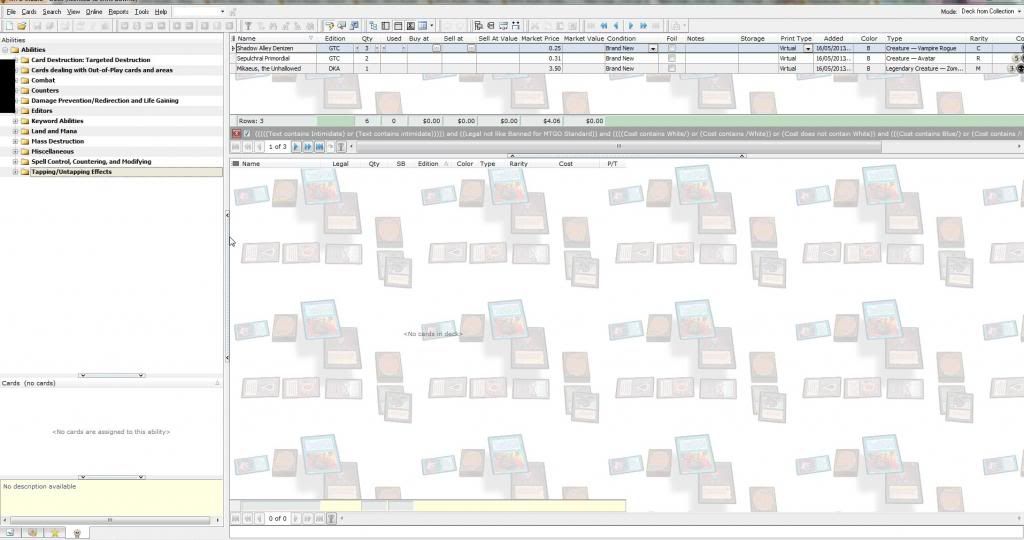Open the Reports menu
This screenshot has height=540, width=1024.
[118, 12]
